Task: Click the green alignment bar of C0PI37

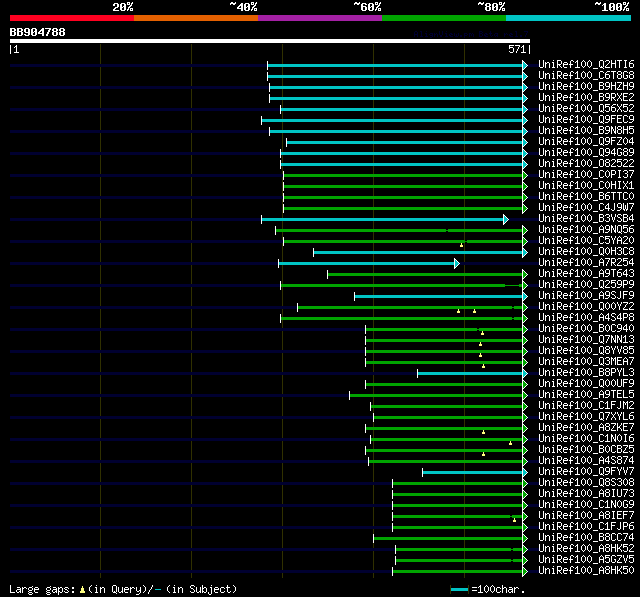Action: click(x=403, y=175)
